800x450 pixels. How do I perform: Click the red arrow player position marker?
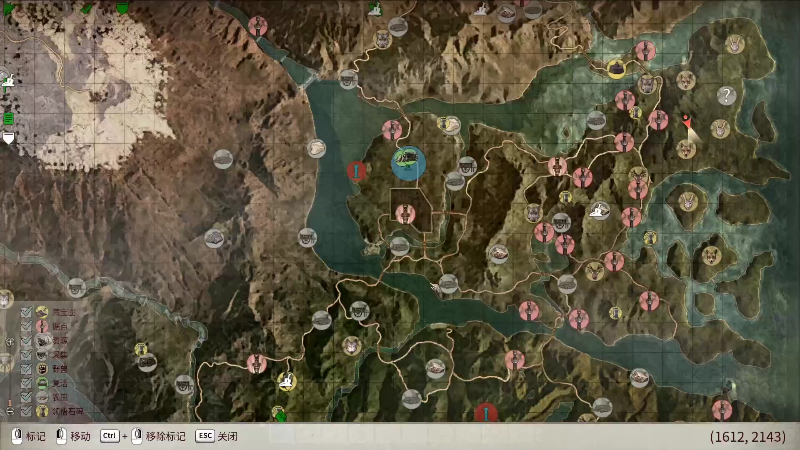[x=687, y=123]
